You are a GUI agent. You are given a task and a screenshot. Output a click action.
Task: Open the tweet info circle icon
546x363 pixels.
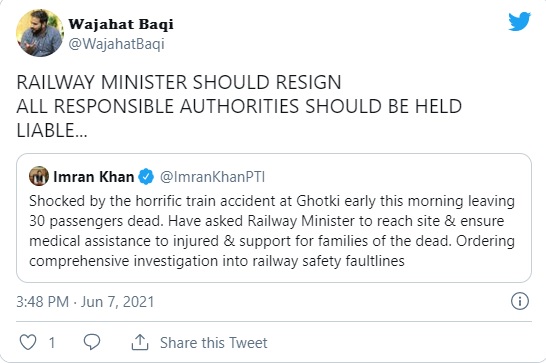pos(520,301)
